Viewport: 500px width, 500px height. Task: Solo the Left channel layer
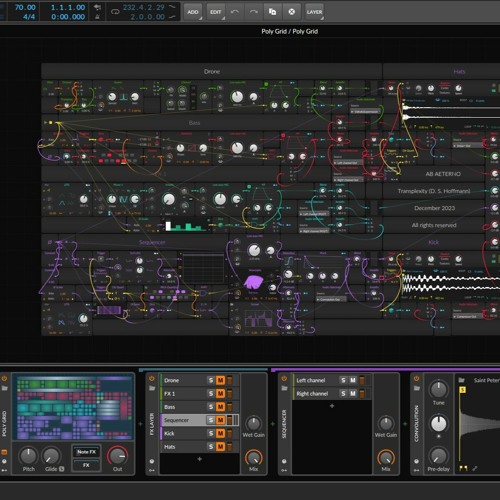[344, 380]
